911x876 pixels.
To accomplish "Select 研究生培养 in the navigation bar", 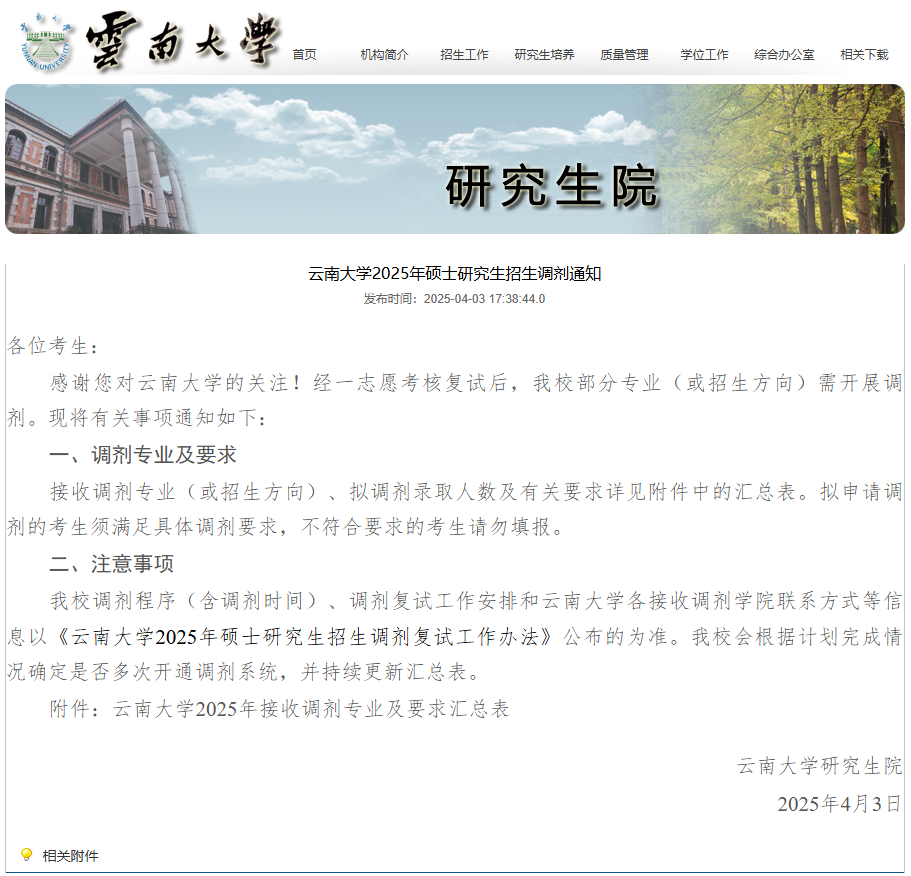I will [544, 55].
